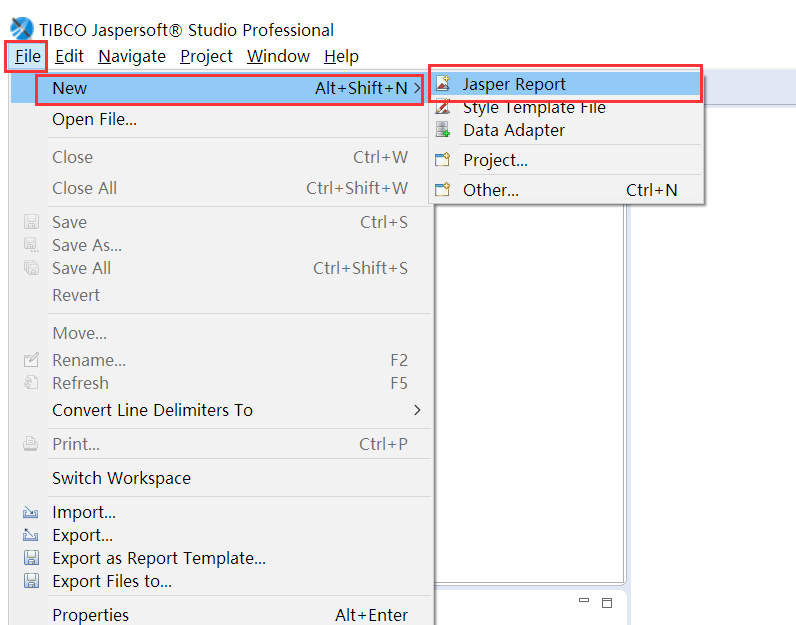This screenshot has height=625, width=796.
Task: Click the Other... wizard icon
Action: [443, 189]
